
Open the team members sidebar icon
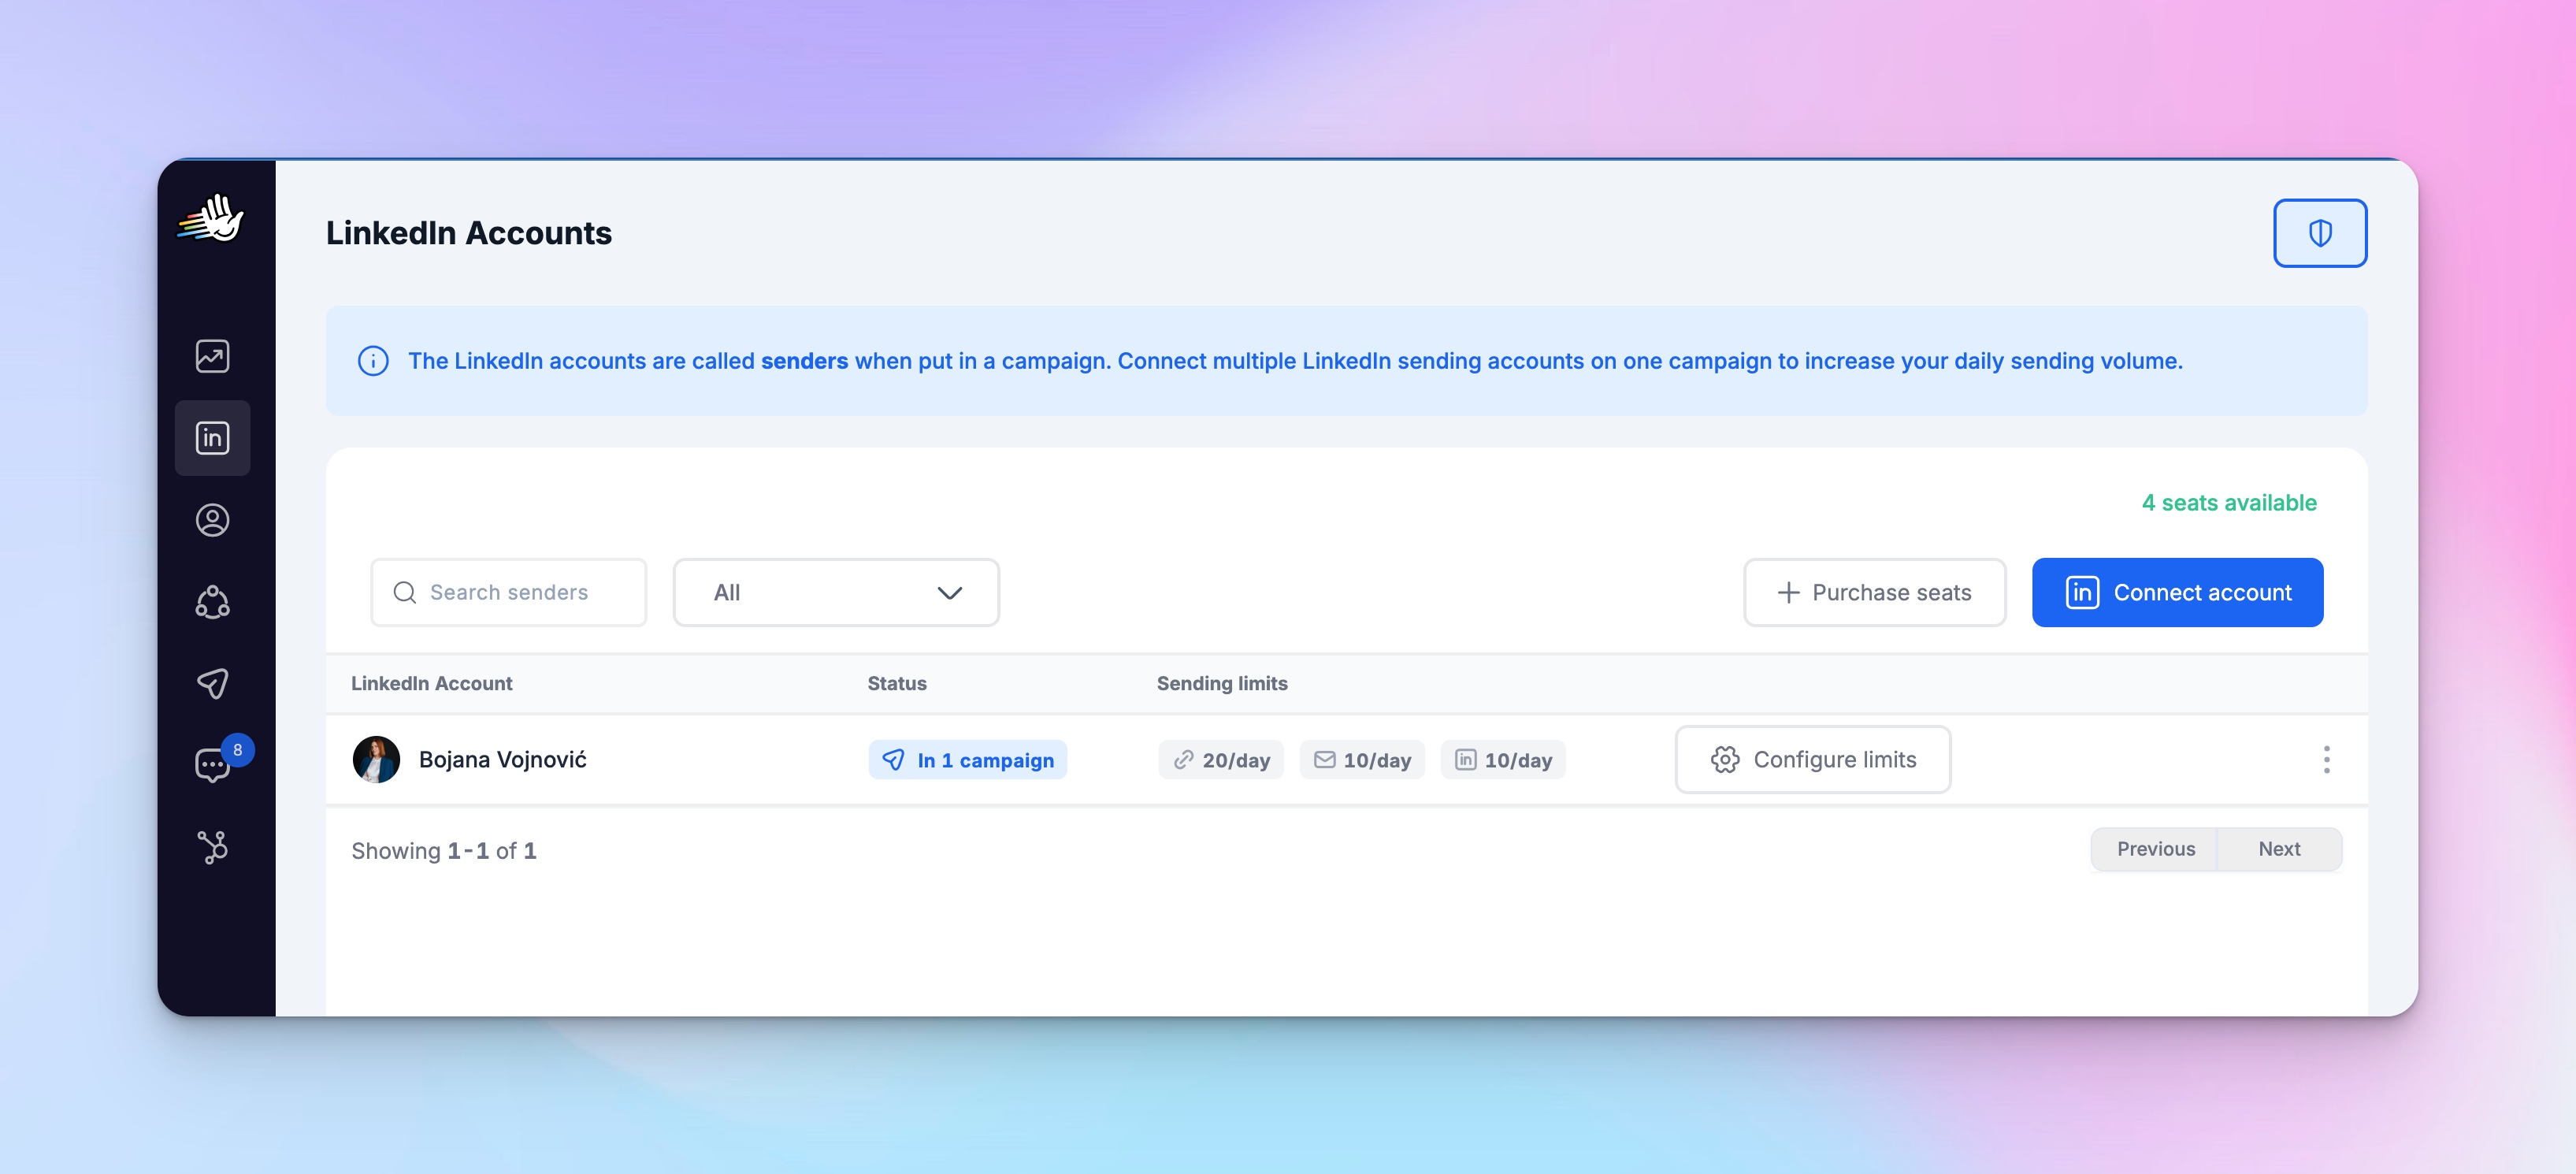[212, 602]
